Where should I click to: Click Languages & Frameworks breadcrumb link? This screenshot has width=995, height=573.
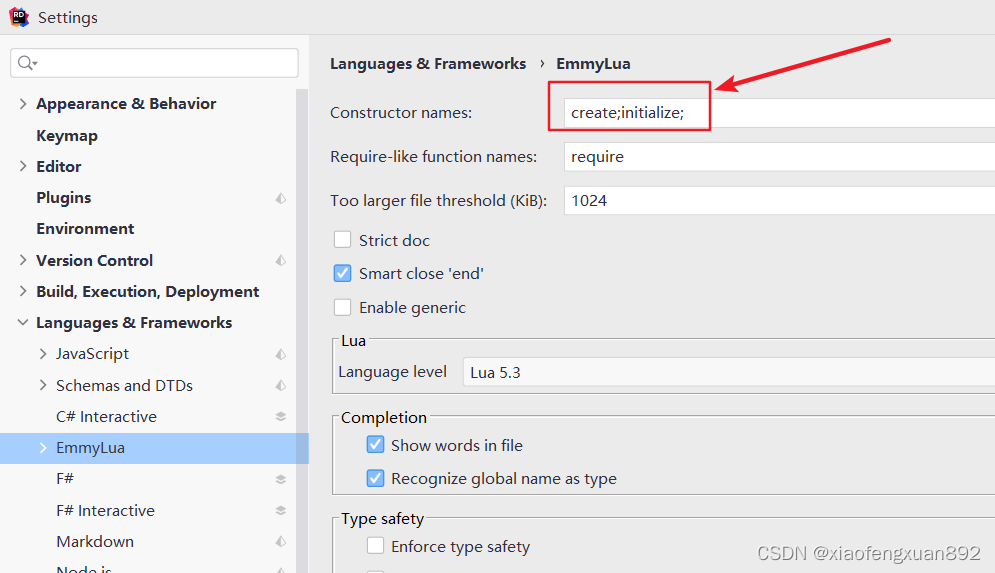[x=428, y=63]
